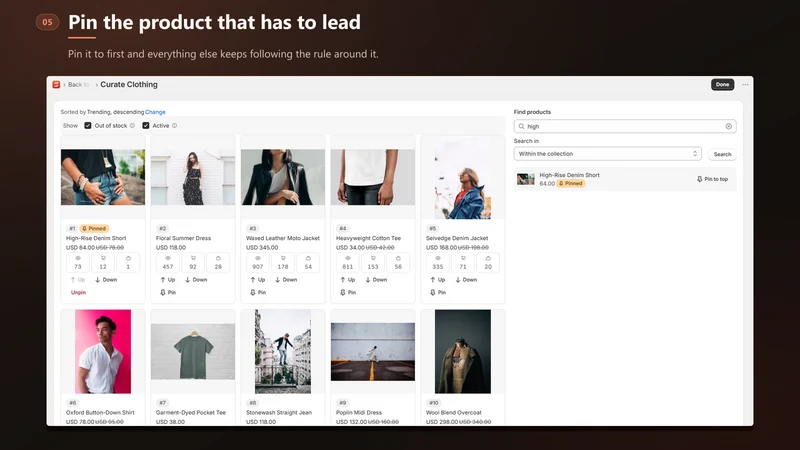Click the orders stat 28 on Floral Summer Dress
This screenshot has height=450, width=800.
(x=218, y=263)
